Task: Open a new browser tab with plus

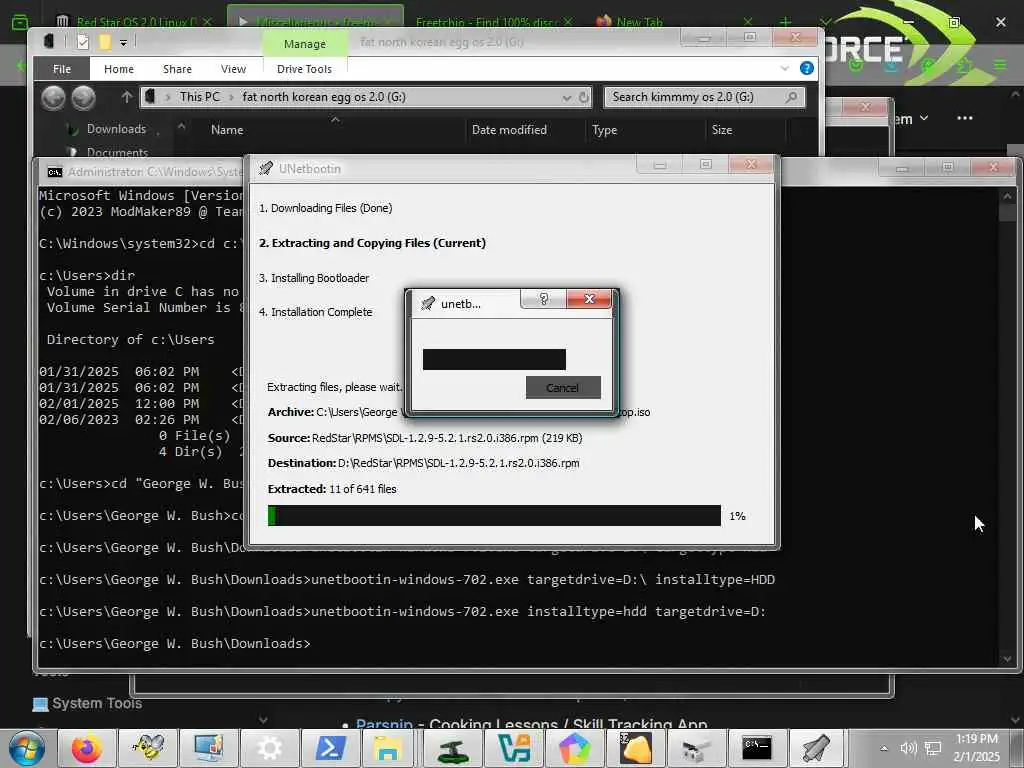Action: [x=785, y=22]
